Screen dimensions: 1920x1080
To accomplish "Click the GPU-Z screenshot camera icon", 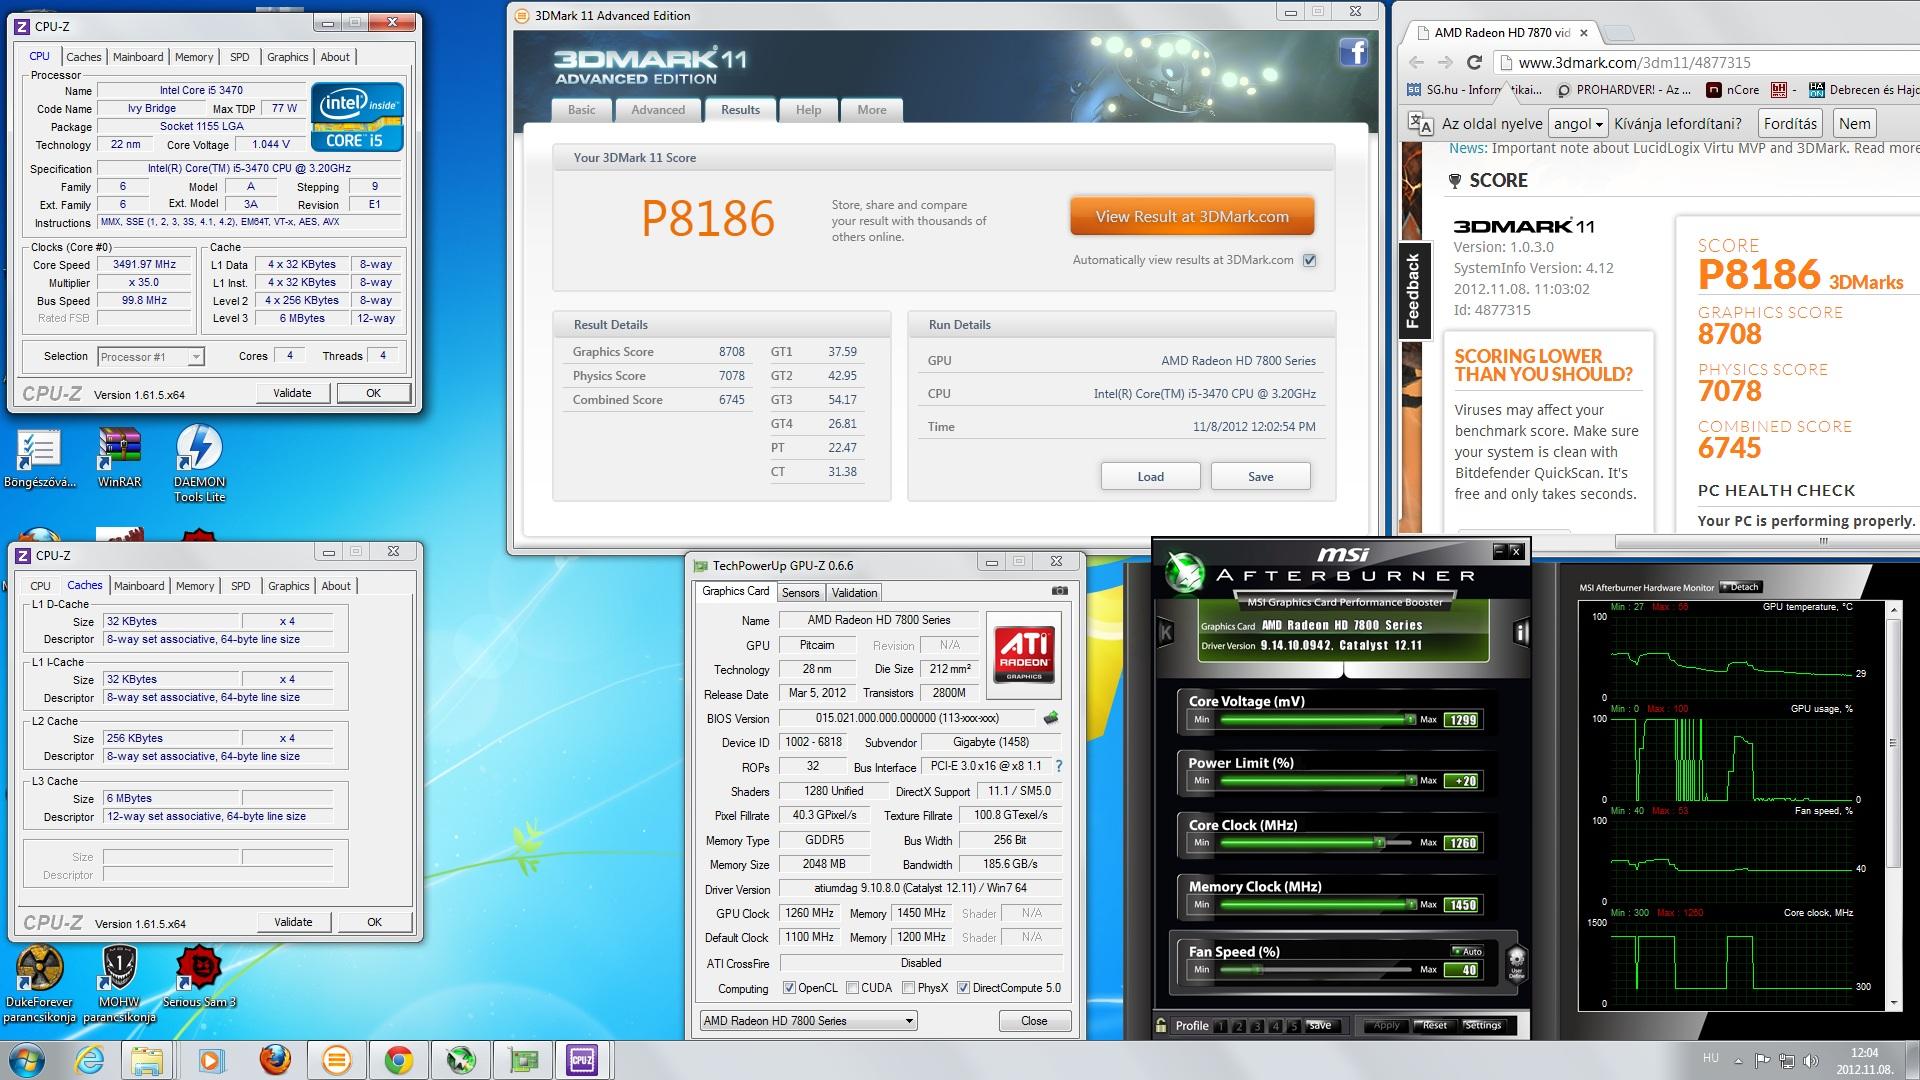I will point(1060,591).
